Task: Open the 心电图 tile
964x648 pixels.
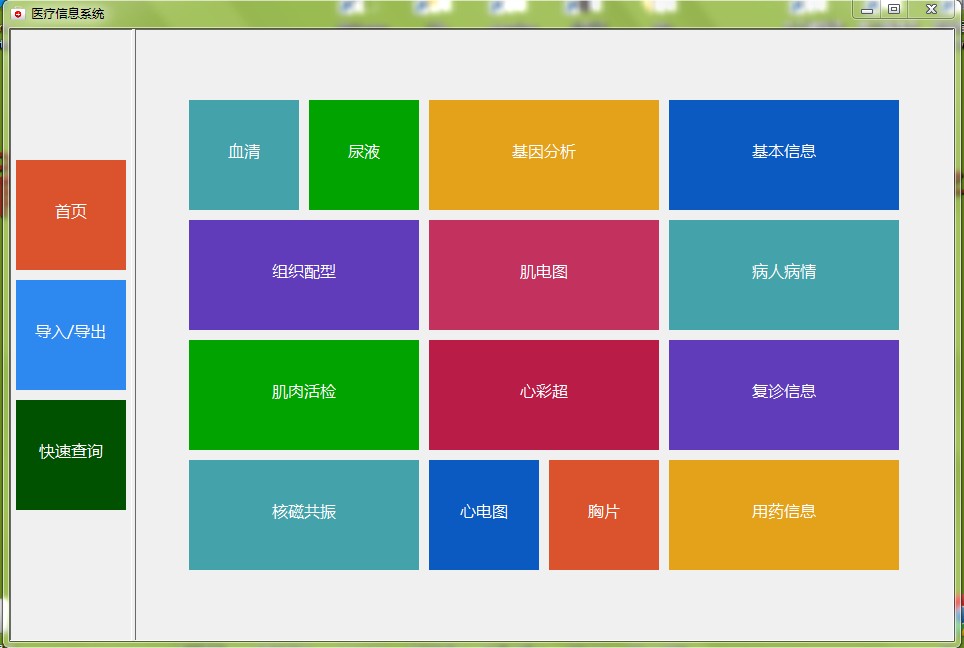Action: coord(484,515)
